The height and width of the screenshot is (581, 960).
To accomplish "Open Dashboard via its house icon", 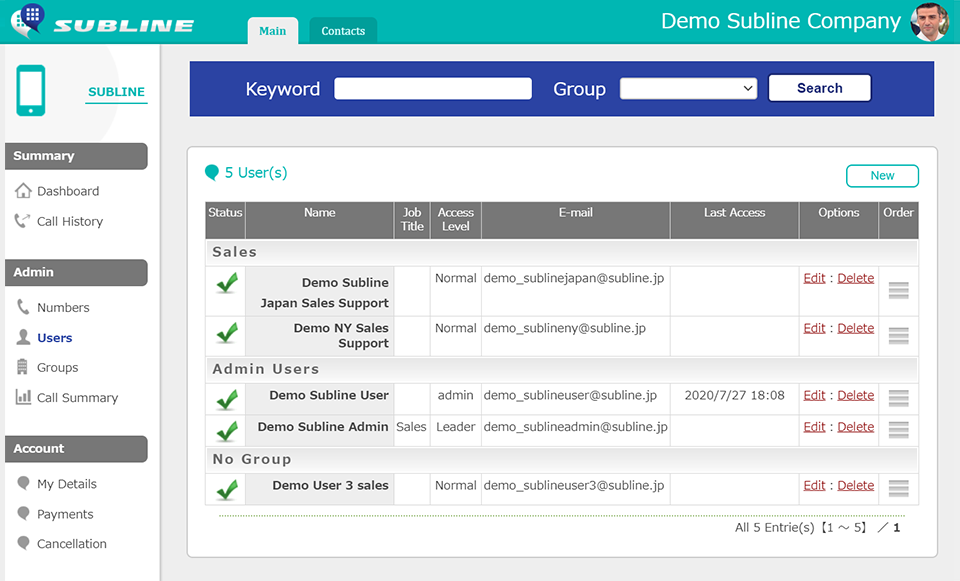I will point(23,191).
